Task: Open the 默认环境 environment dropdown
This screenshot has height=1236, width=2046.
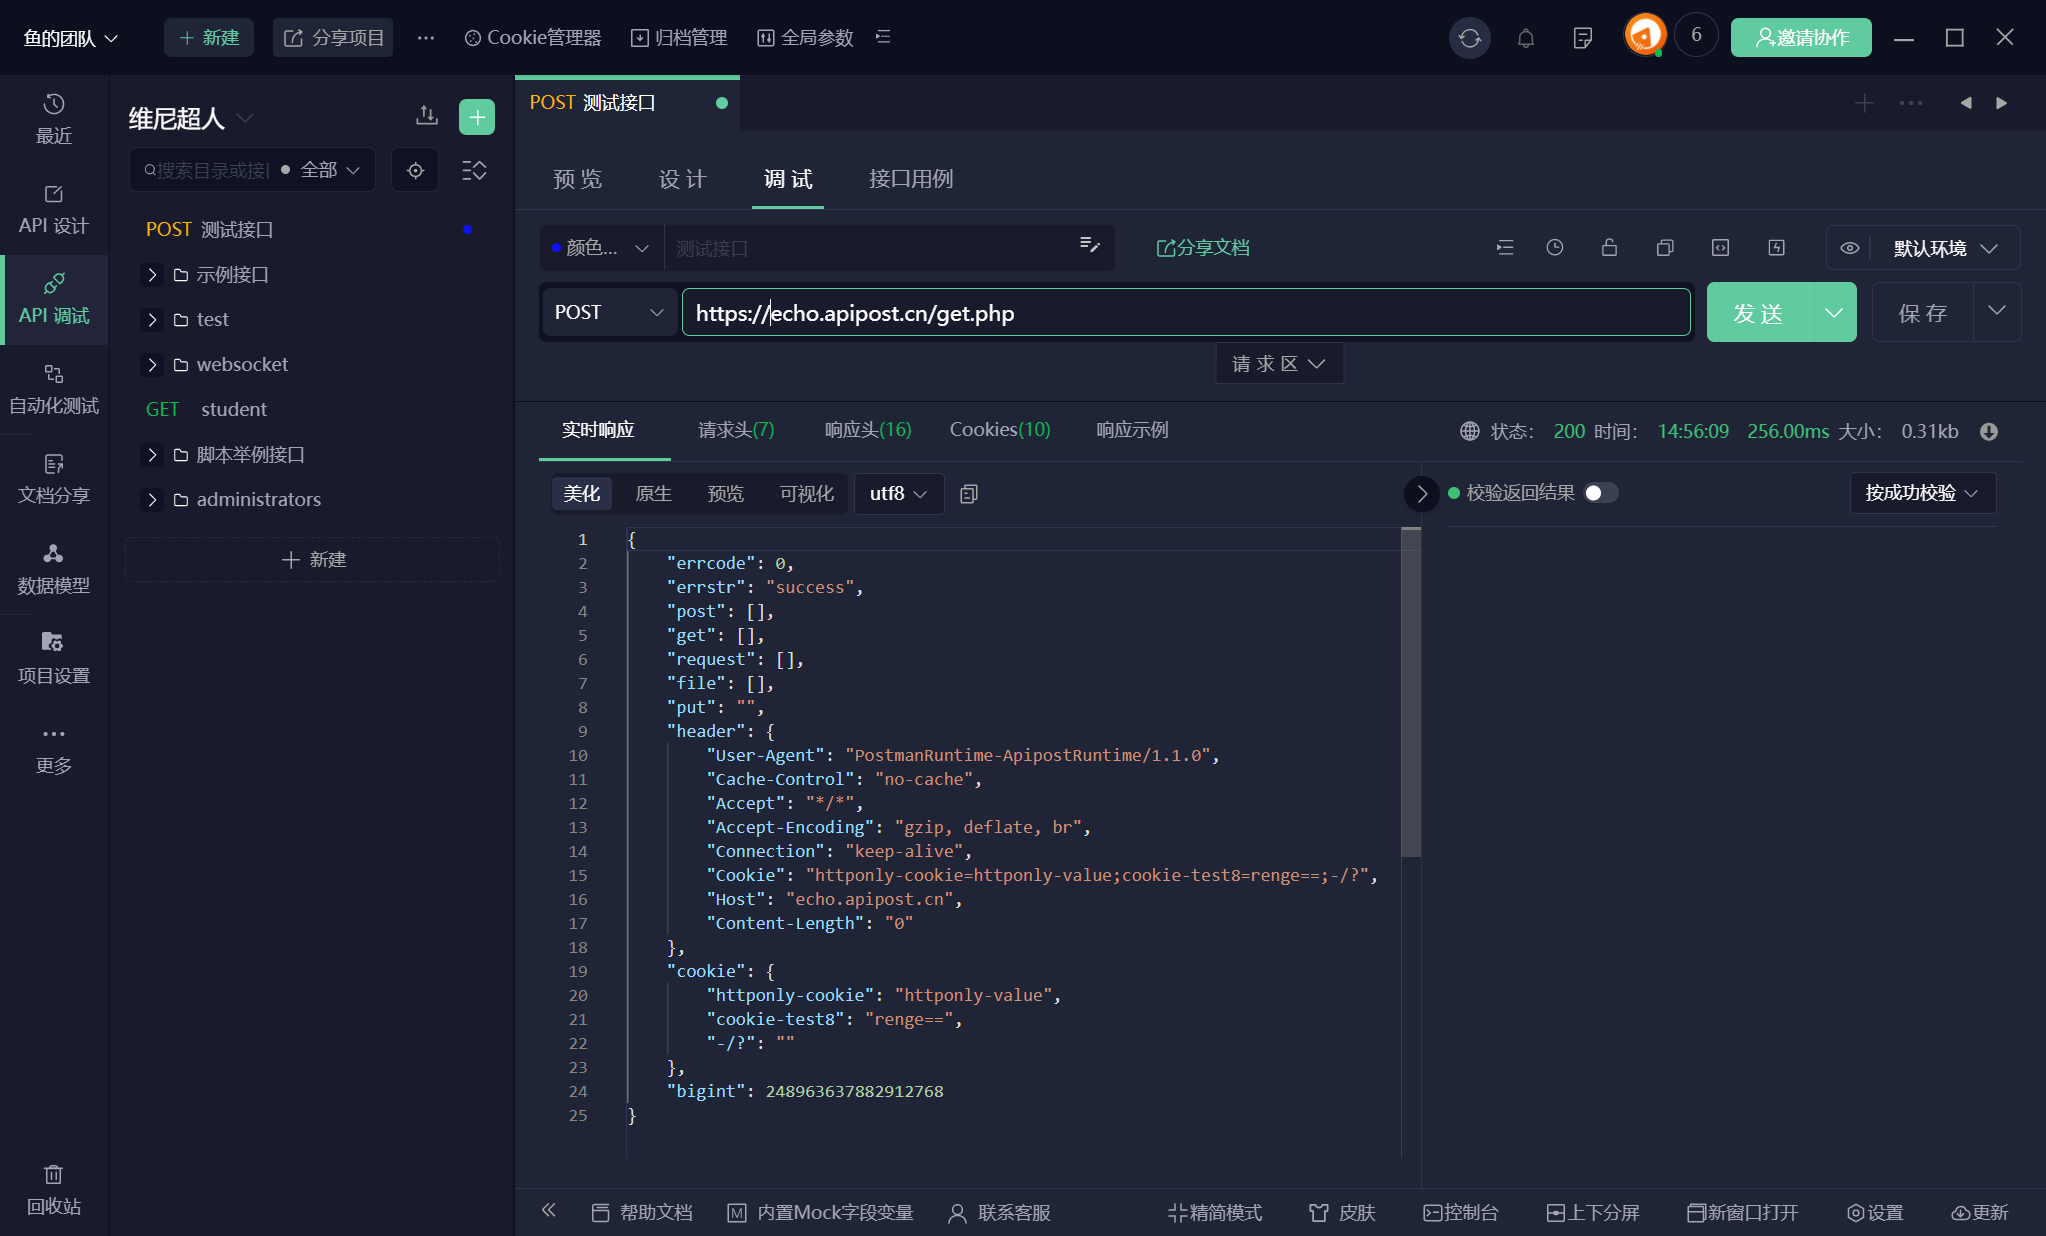Action: point(1945,248)
